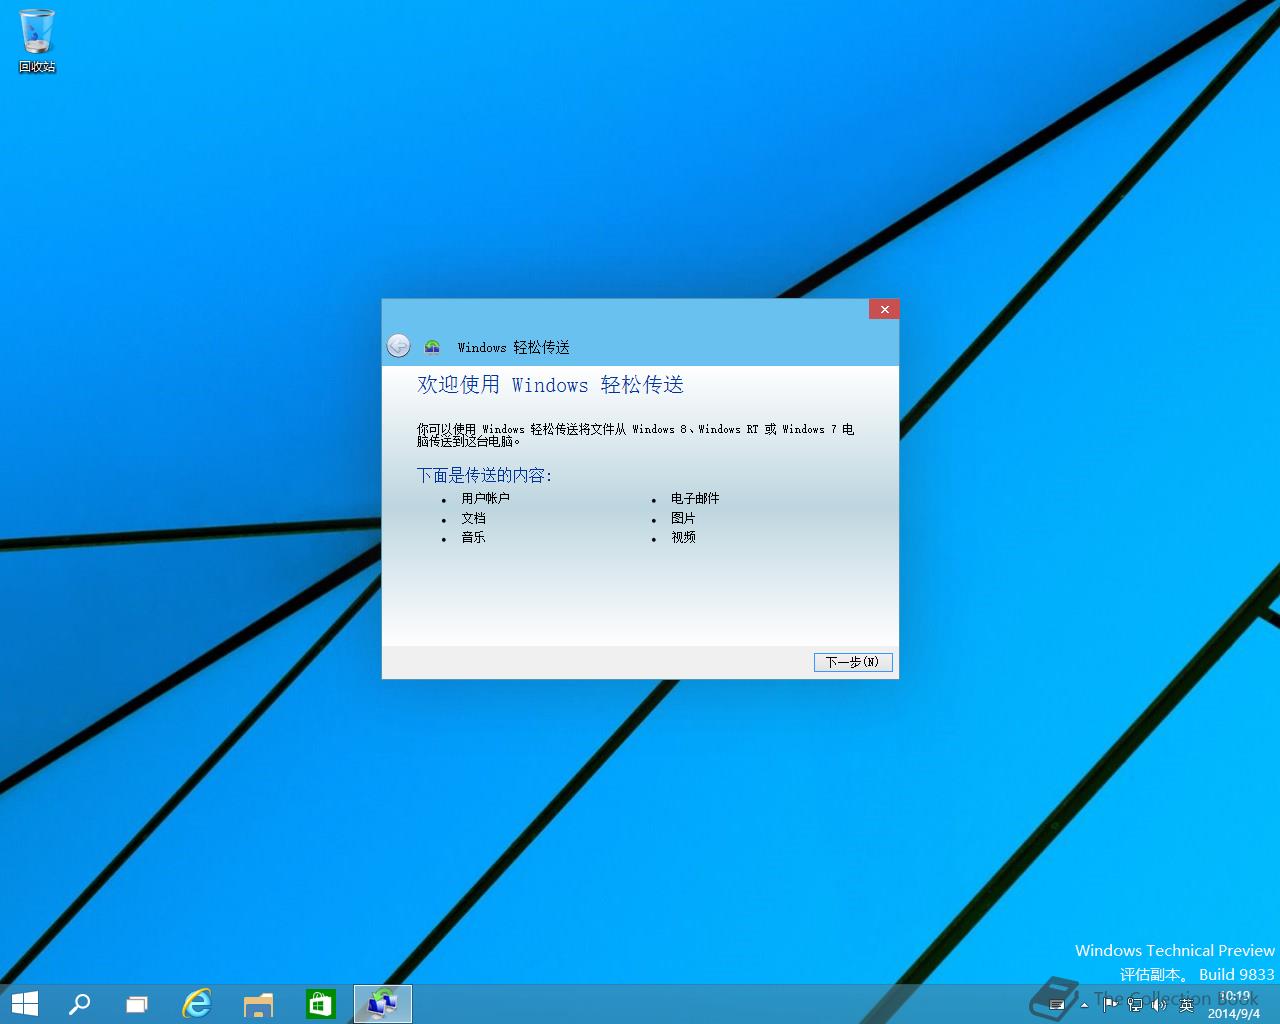1280x1024 pixels.
Task: Open the volume speaker tray icon
Action: [x=1160, y=1004]
